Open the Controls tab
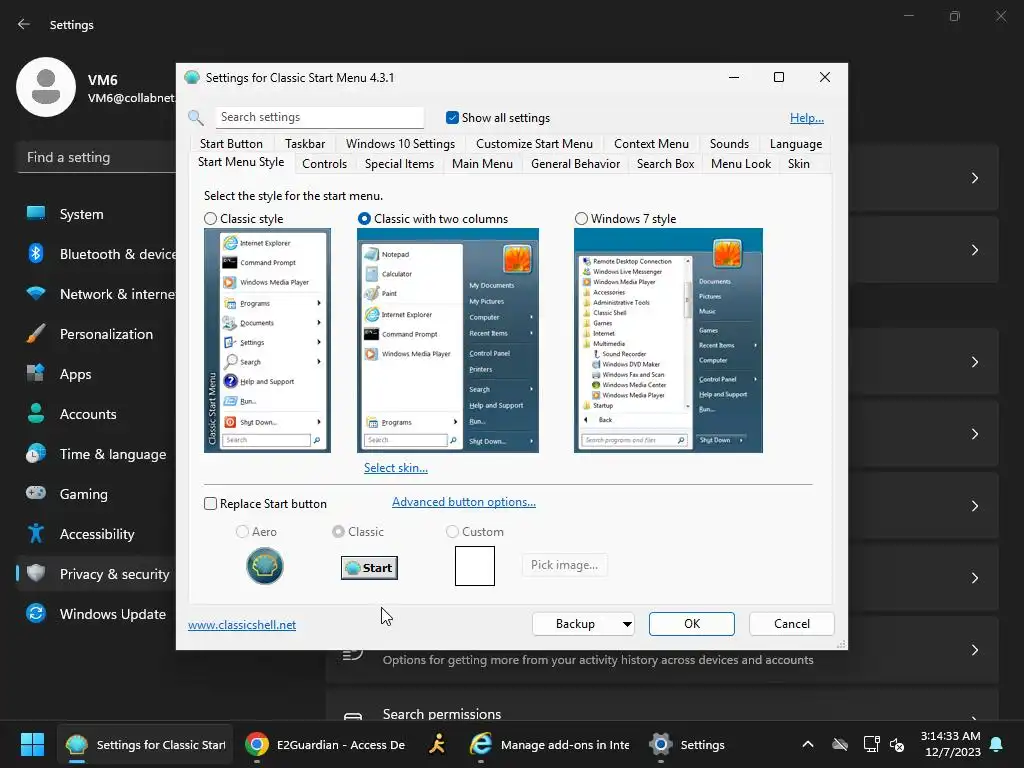The width and height of the screenshot is (1024, 768). [325, 164]
